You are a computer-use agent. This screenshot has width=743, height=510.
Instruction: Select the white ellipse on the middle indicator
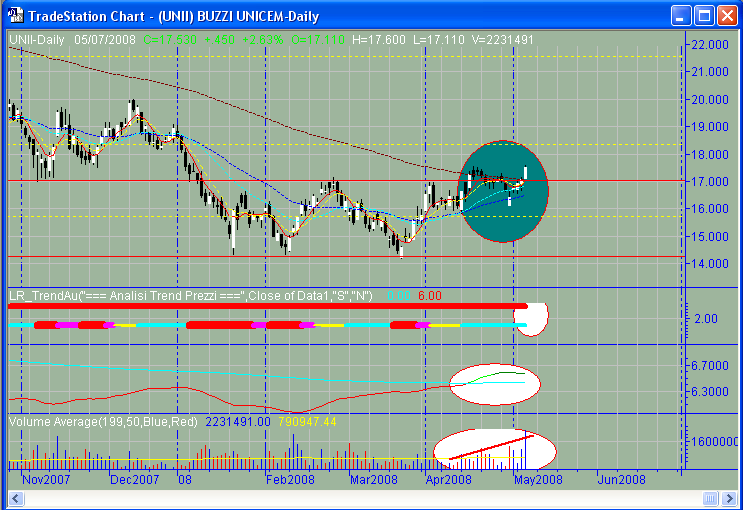click(495, 383)
